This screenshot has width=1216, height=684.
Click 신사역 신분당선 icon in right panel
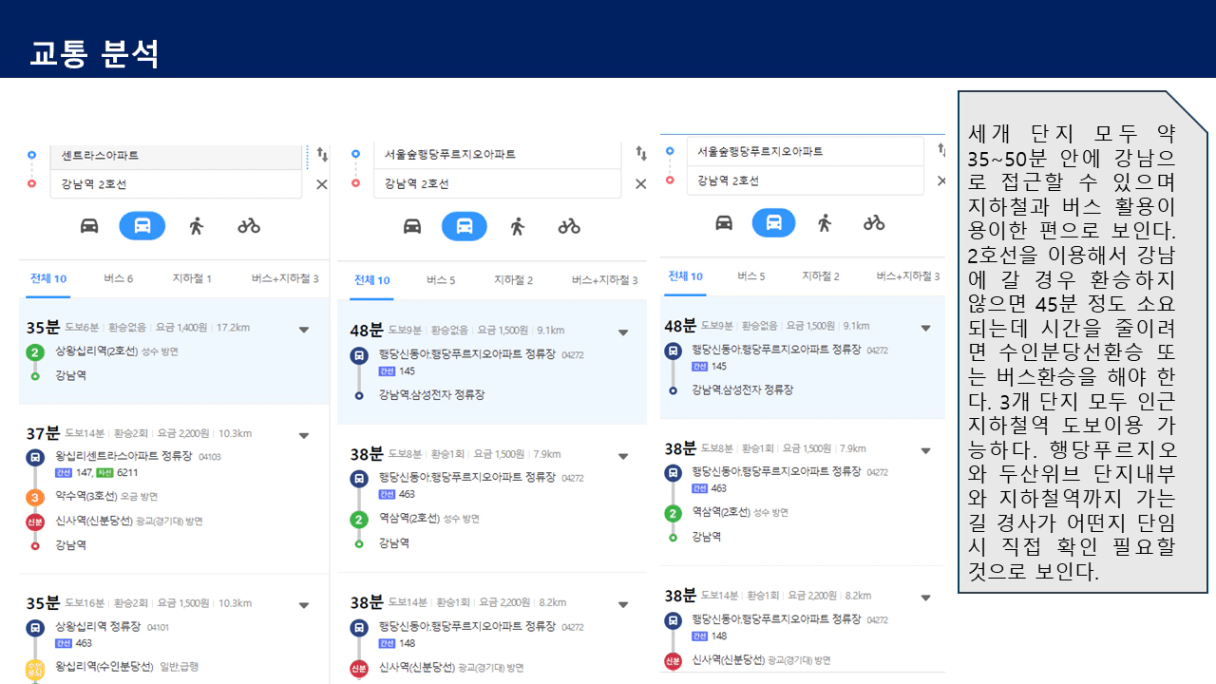[x=673, y=661]
